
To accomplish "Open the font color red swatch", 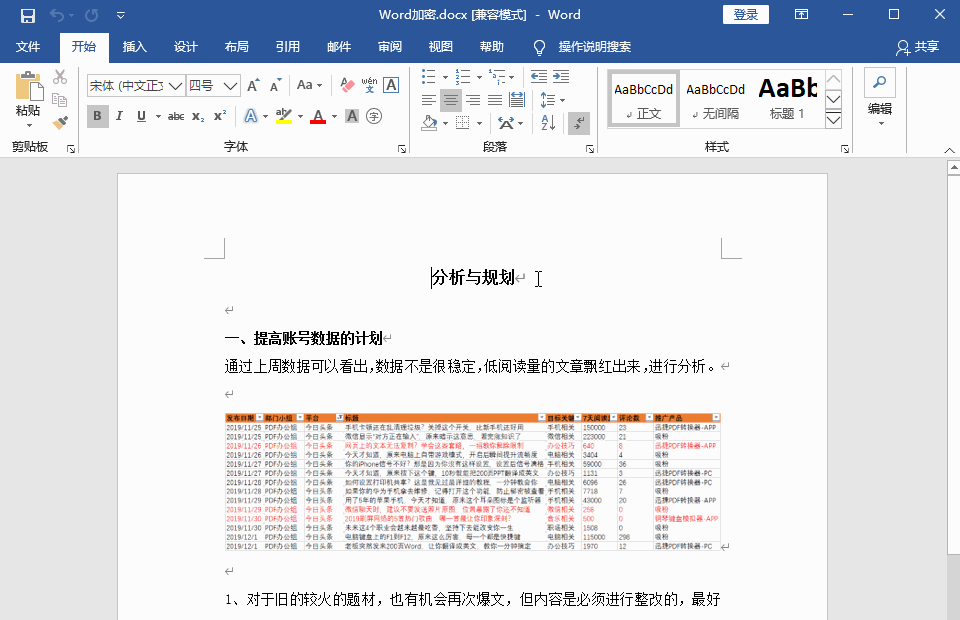I will coord(318,117).
